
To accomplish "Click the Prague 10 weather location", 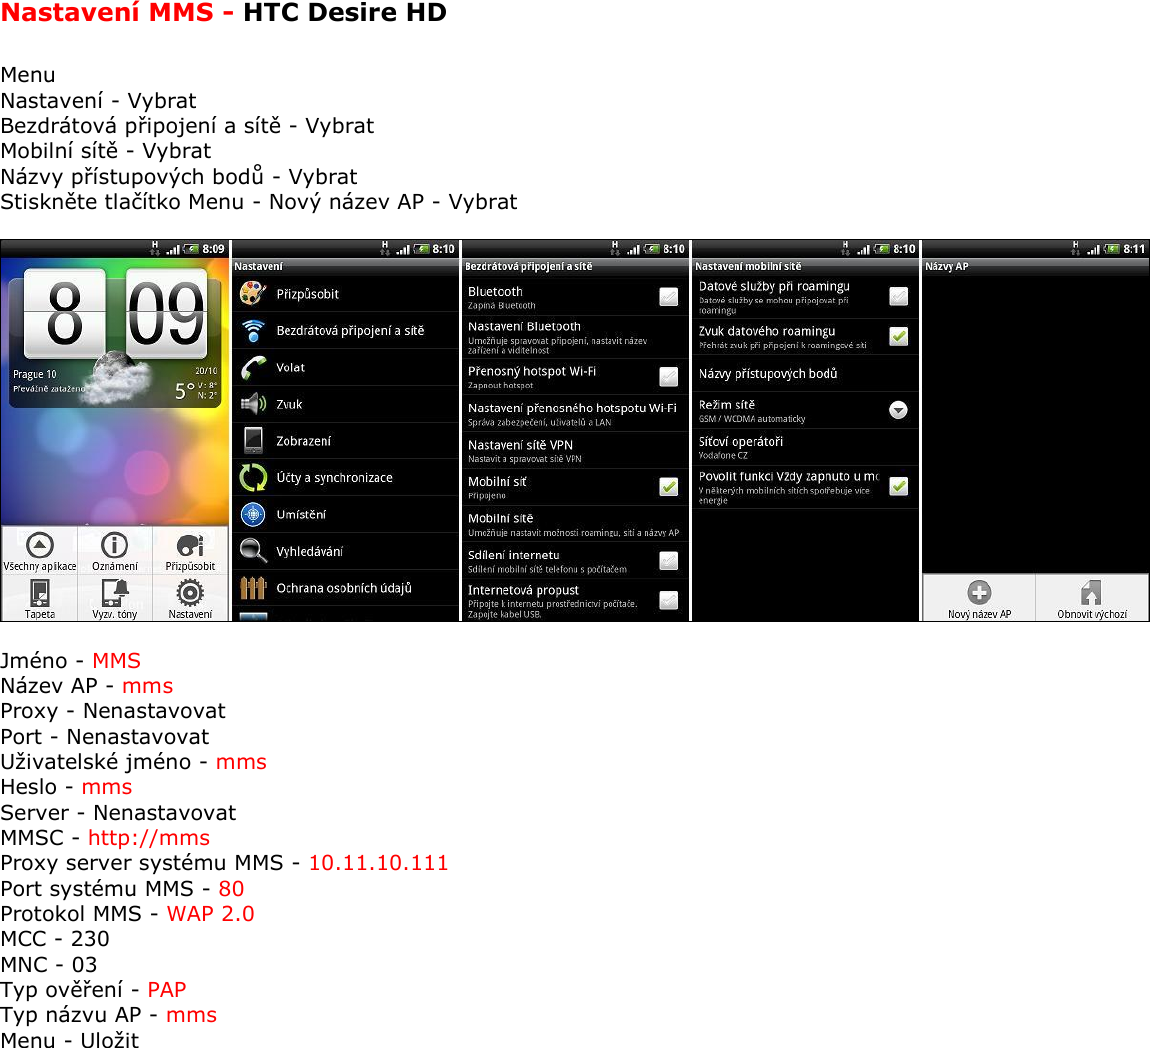I will click(34, 374).
